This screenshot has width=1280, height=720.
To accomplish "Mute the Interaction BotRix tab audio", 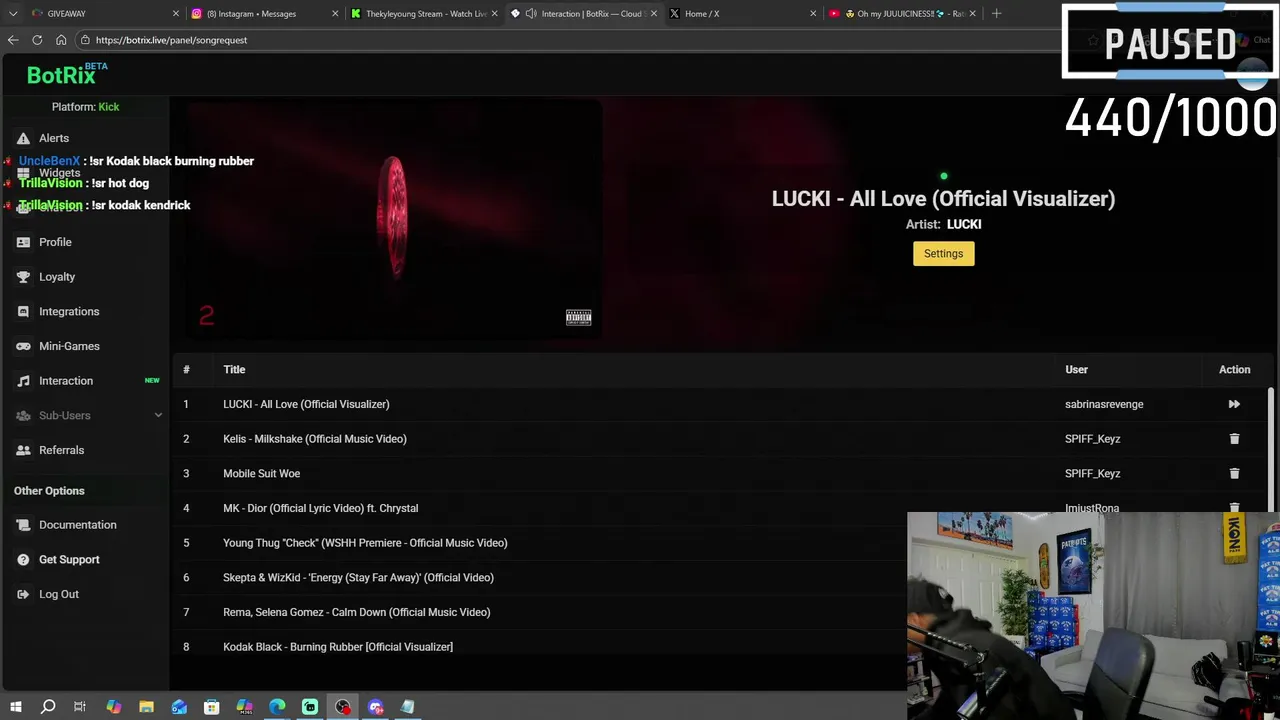I will (531, 14).
